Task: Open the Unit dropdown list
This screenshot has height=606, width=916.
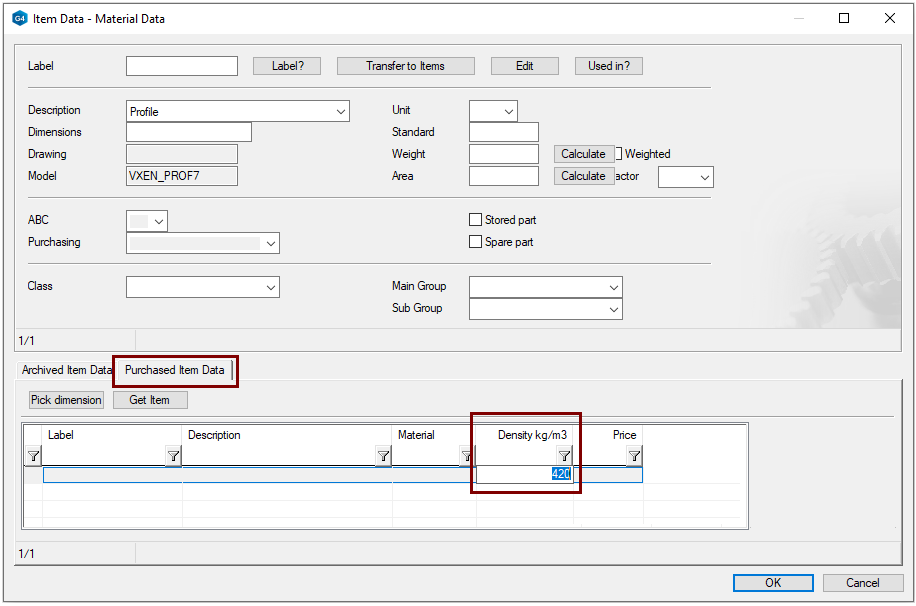Action: (x=508, y=112)
